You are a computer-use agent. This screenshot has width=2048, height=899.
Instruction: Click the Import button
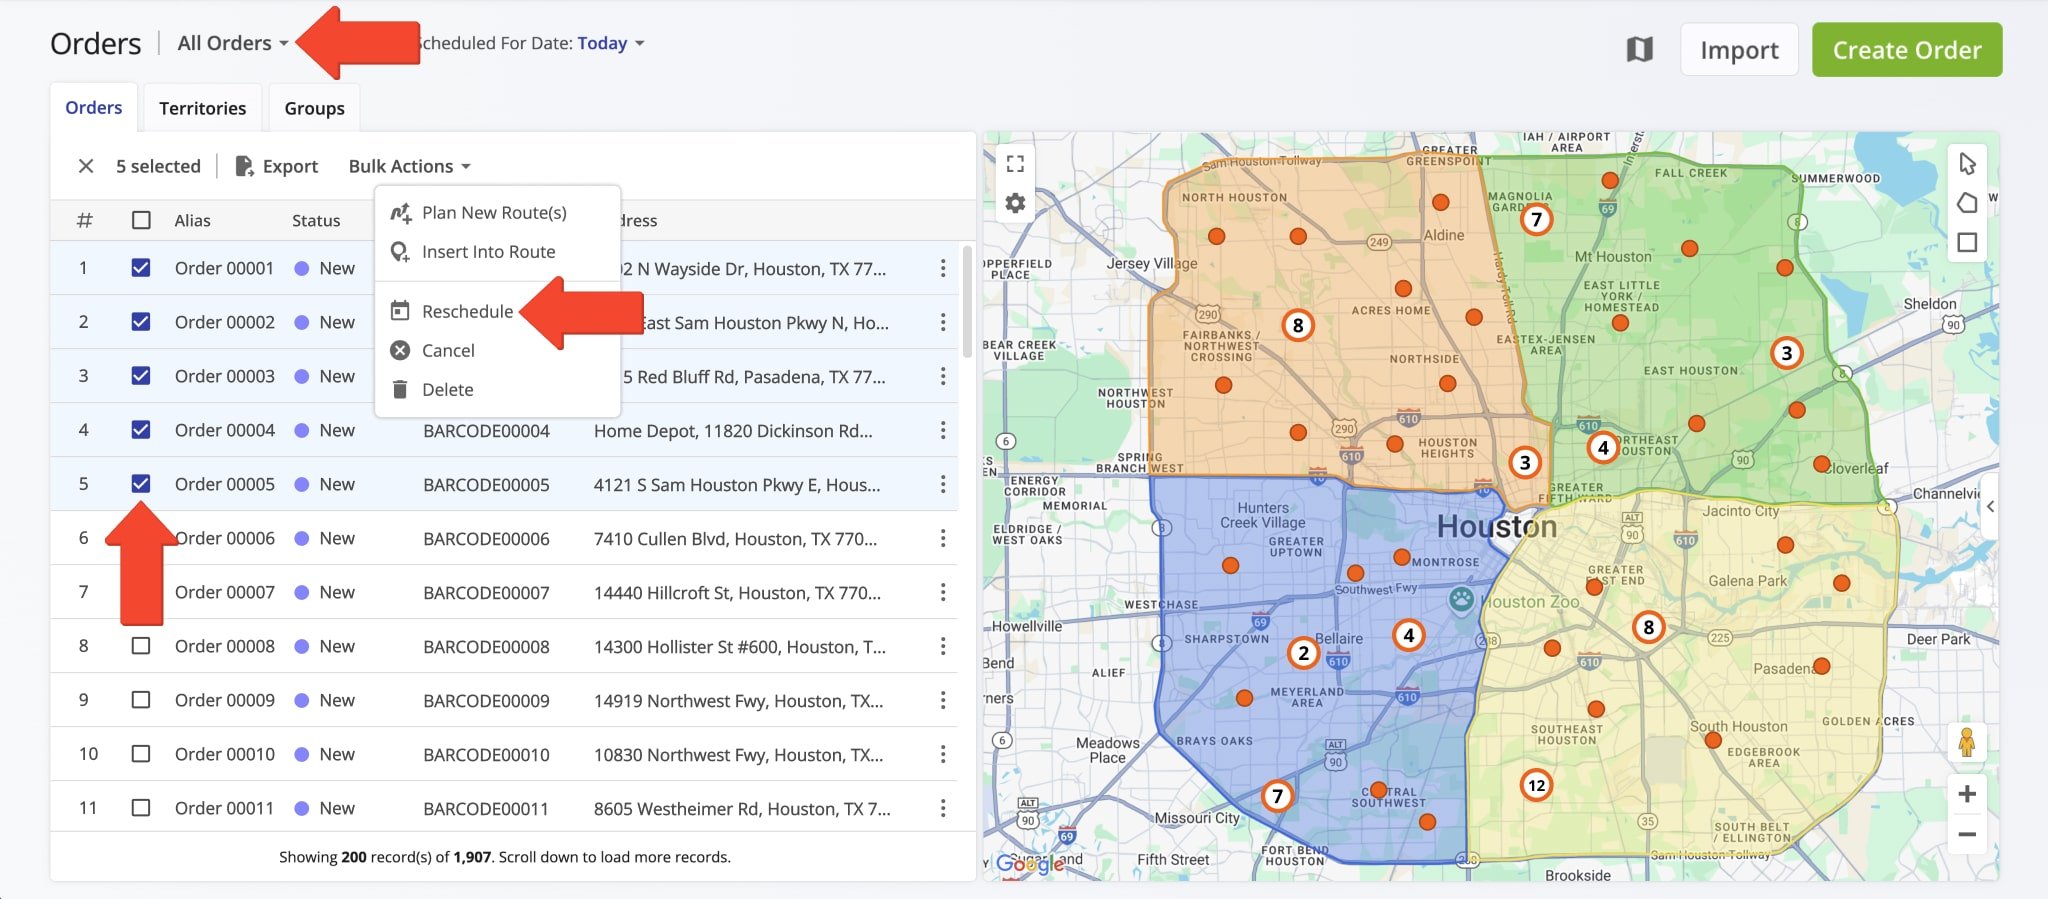[1739, 50]
